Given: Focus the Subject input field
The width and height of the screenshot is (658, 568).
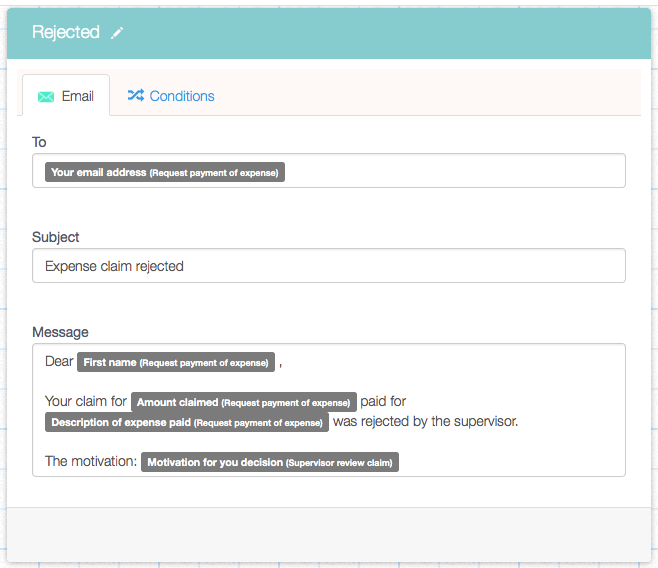Looking at the screenshot, I should tap(328, 266).
